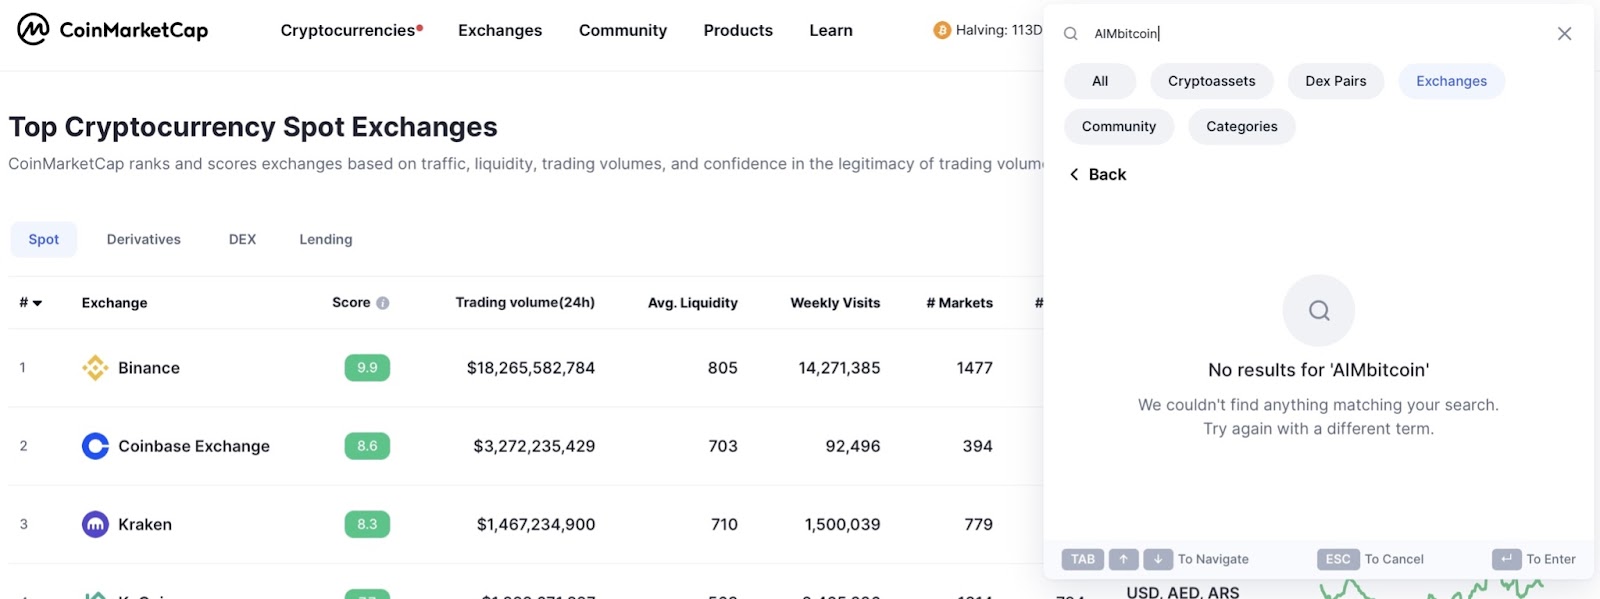Switch to the Derivatives tab
This screenshot has width=1600, height=599.
144,239
